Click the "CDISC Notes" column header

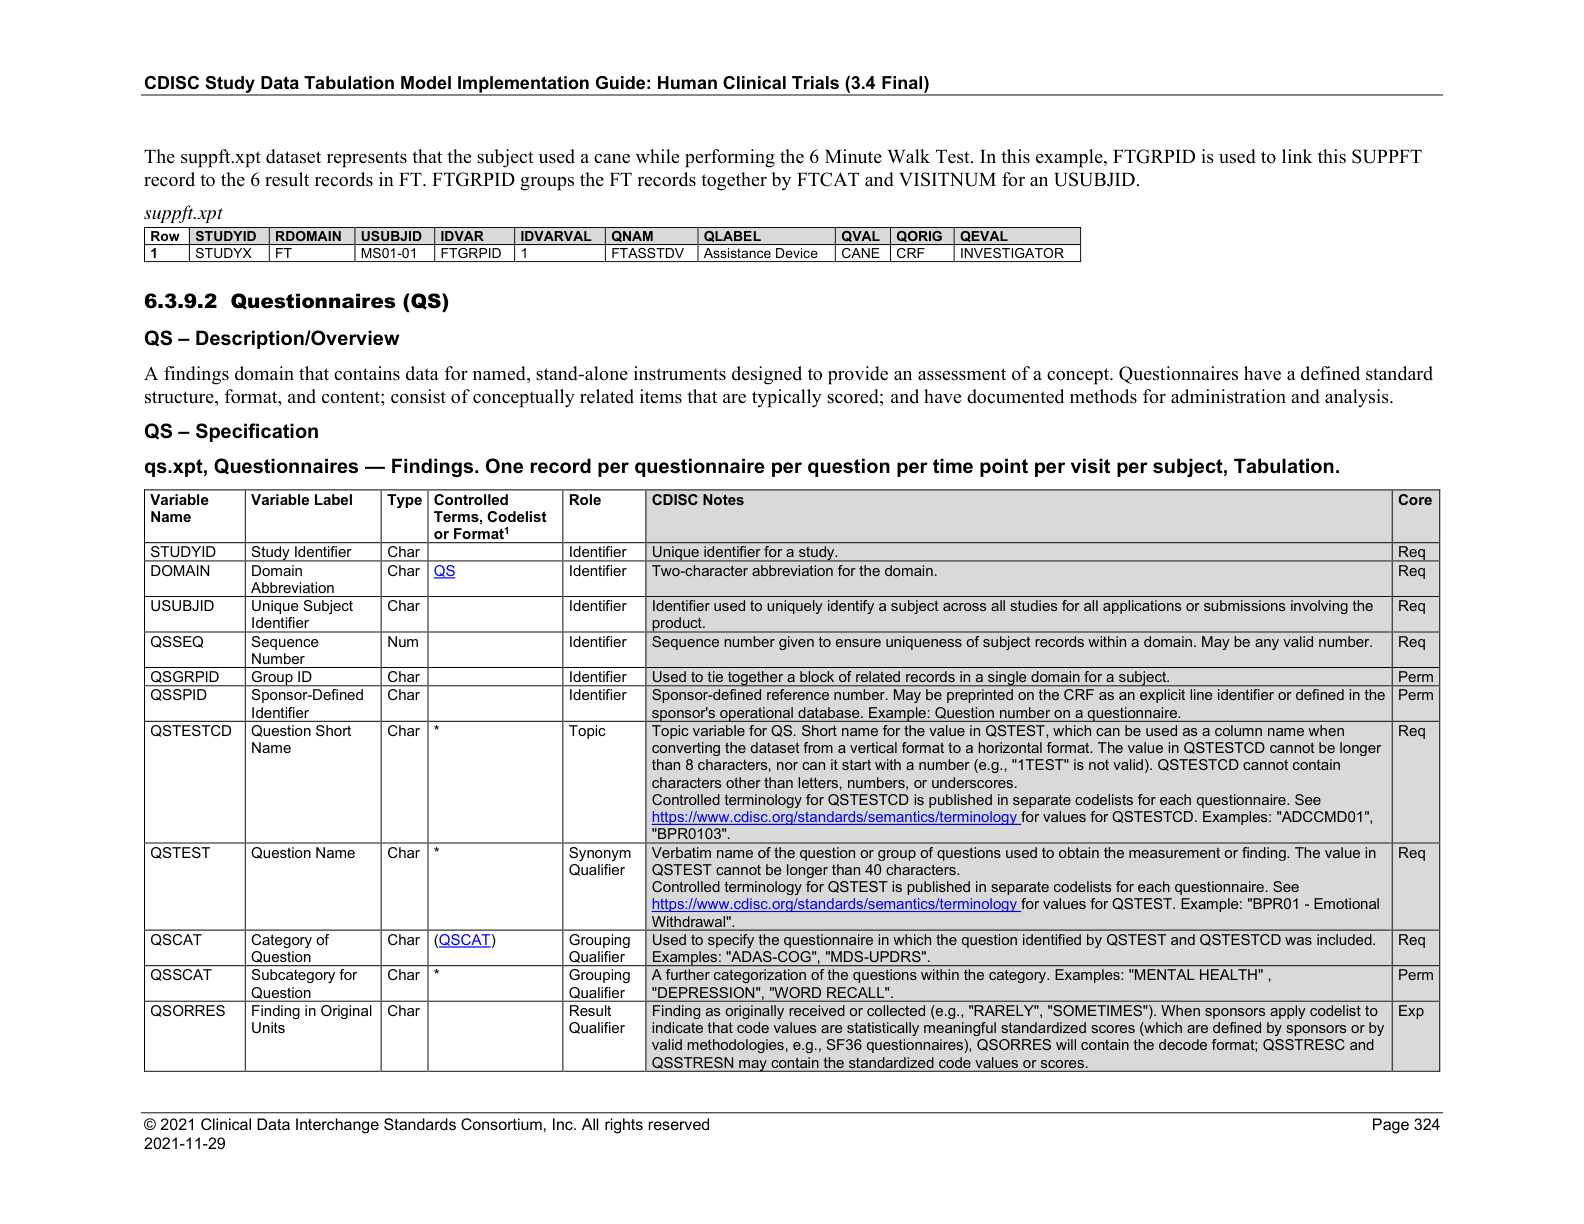[x=1018, y=517]
